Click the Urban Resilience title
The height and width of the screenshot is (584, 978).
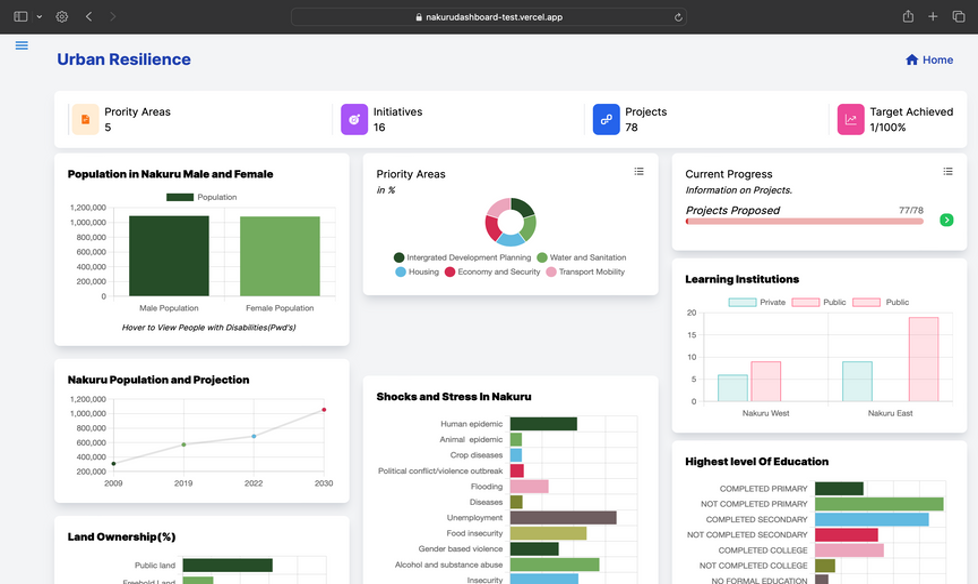pyautogui.click(x=124, y=59)
